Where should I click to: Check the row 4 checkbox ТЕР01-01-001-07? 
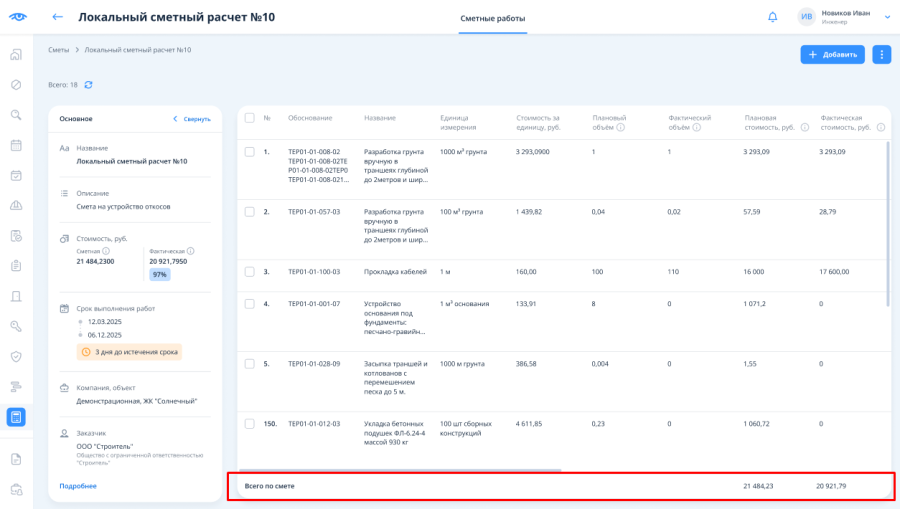[x=250, y=304]
